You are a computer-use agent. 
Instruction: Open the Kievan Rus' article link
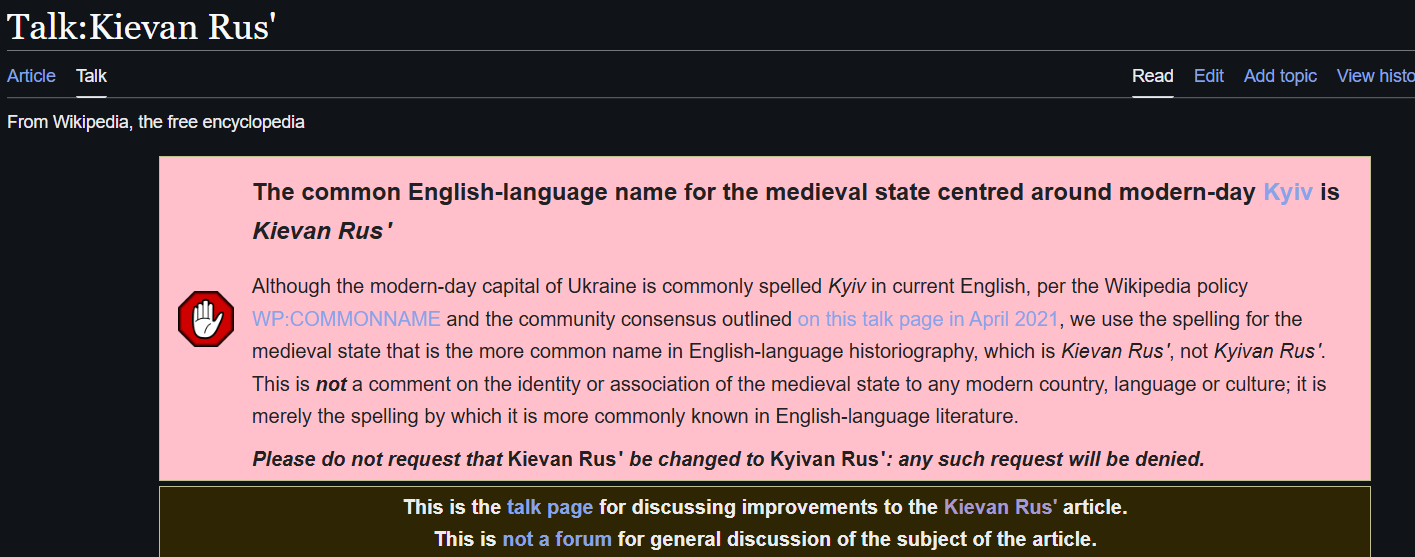(x=1001, y=507)
